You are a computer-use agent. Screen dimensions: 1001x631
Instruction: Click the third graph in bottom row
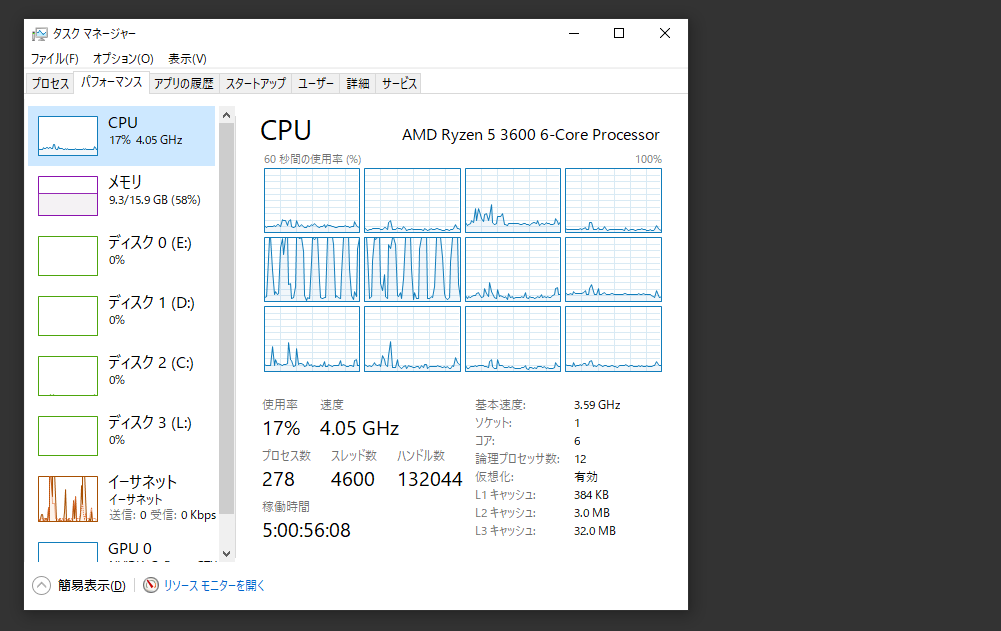pos(513,338)
